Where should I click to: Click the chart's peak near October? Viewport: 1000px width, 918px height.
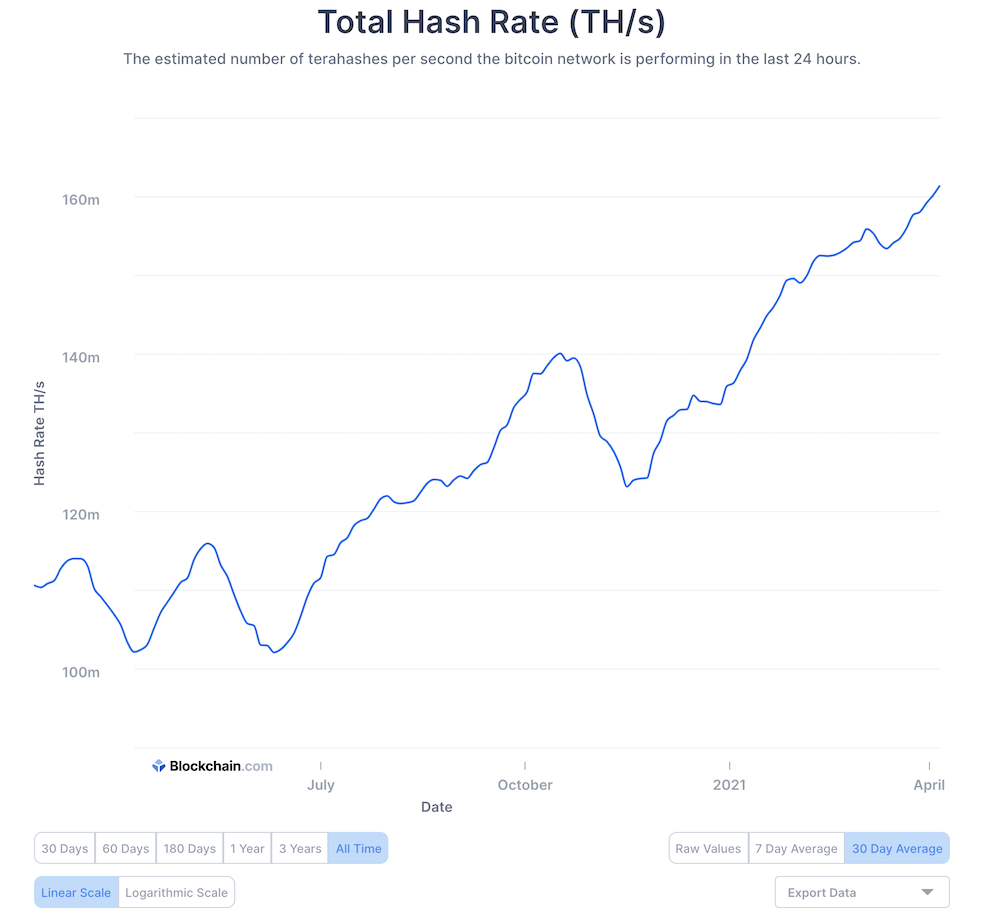pyautogui.click(x=559, y=354)
